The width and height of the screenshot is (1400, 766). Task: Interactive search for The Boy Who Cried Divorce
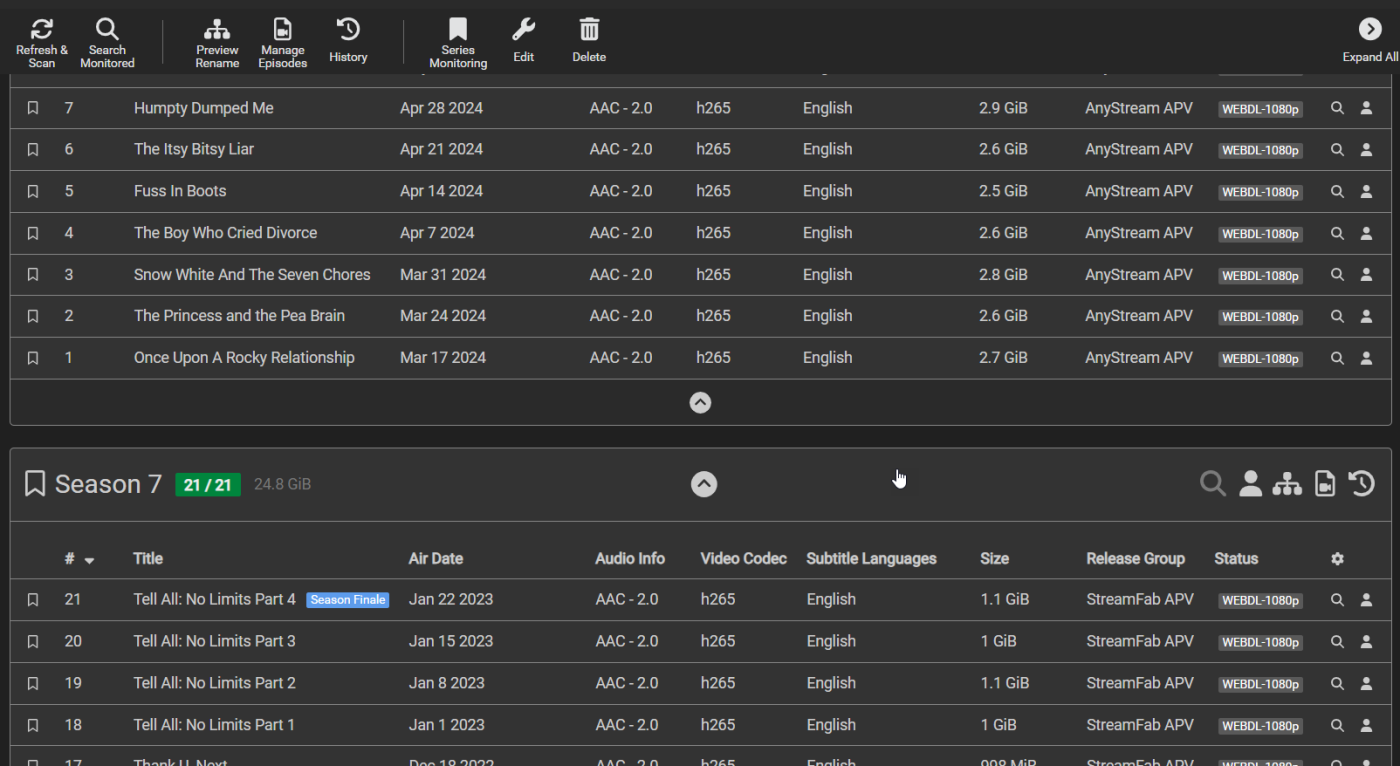1366,233
